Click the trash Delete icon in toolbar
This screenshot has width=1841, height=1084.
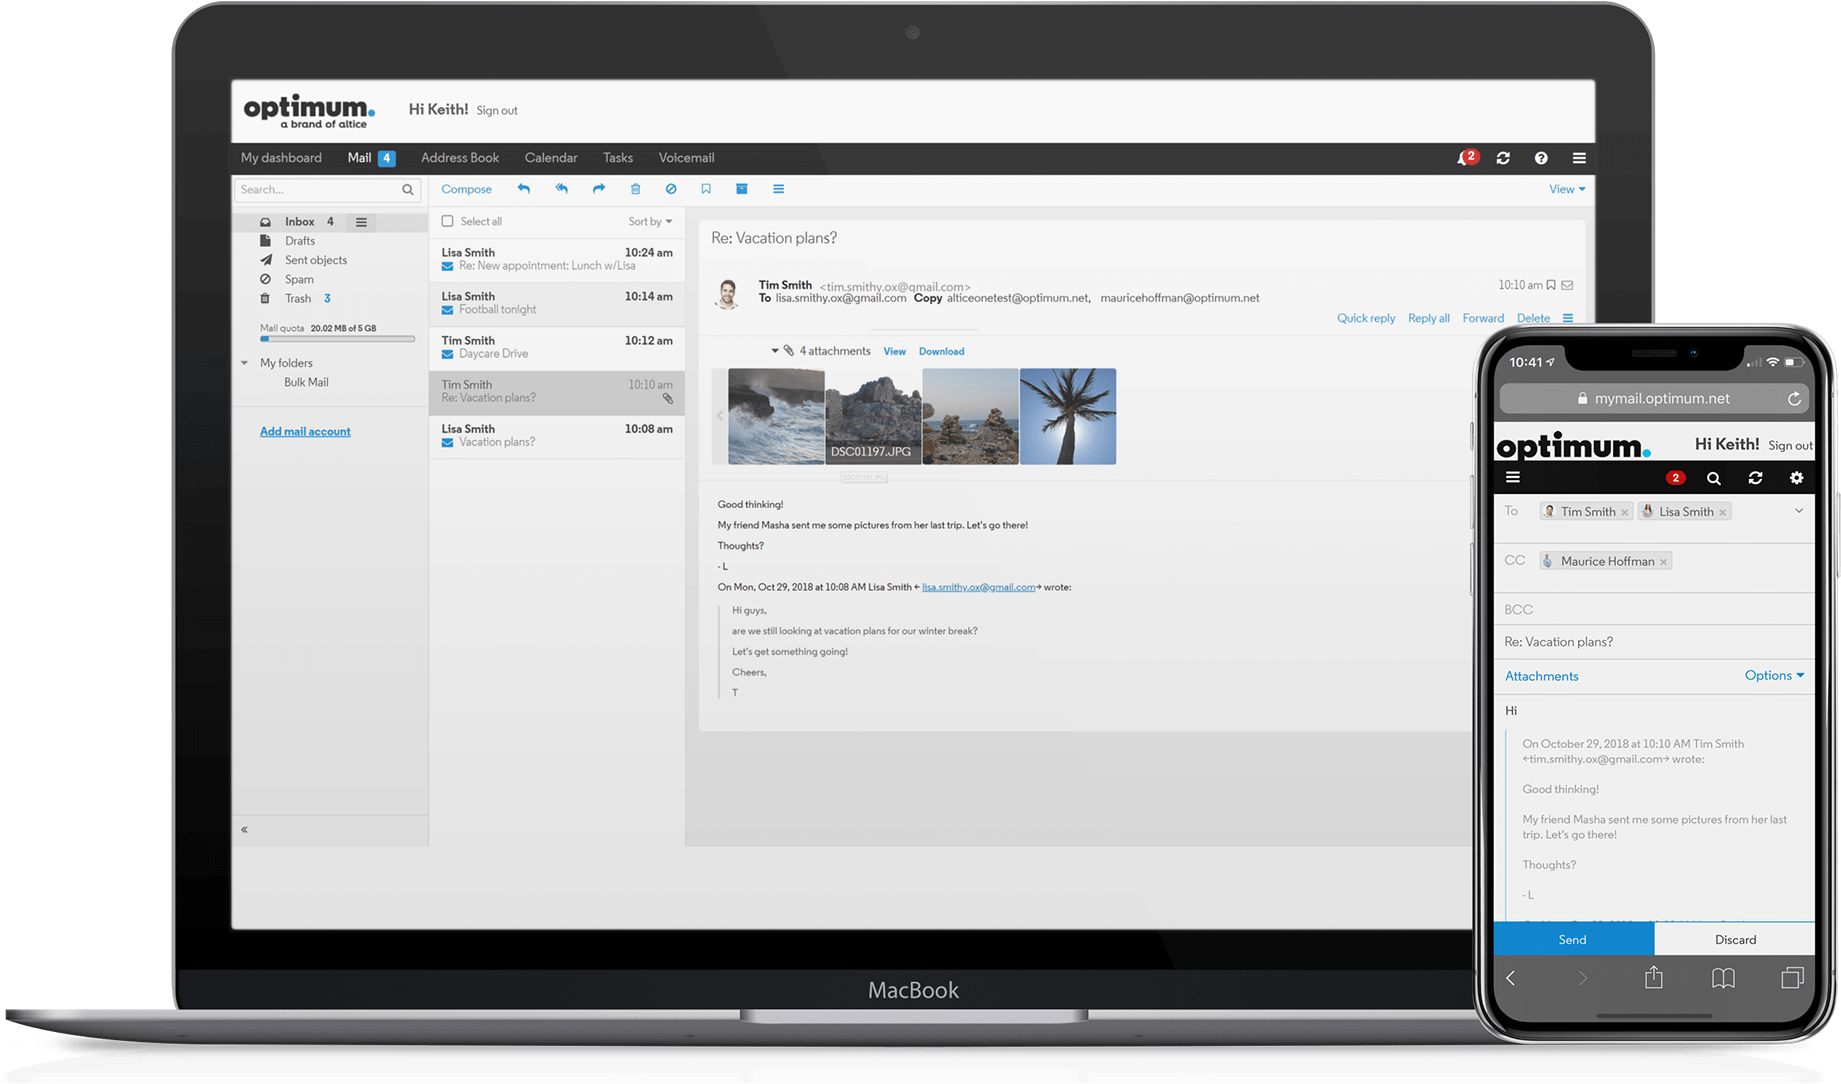[x=635, y=189]
